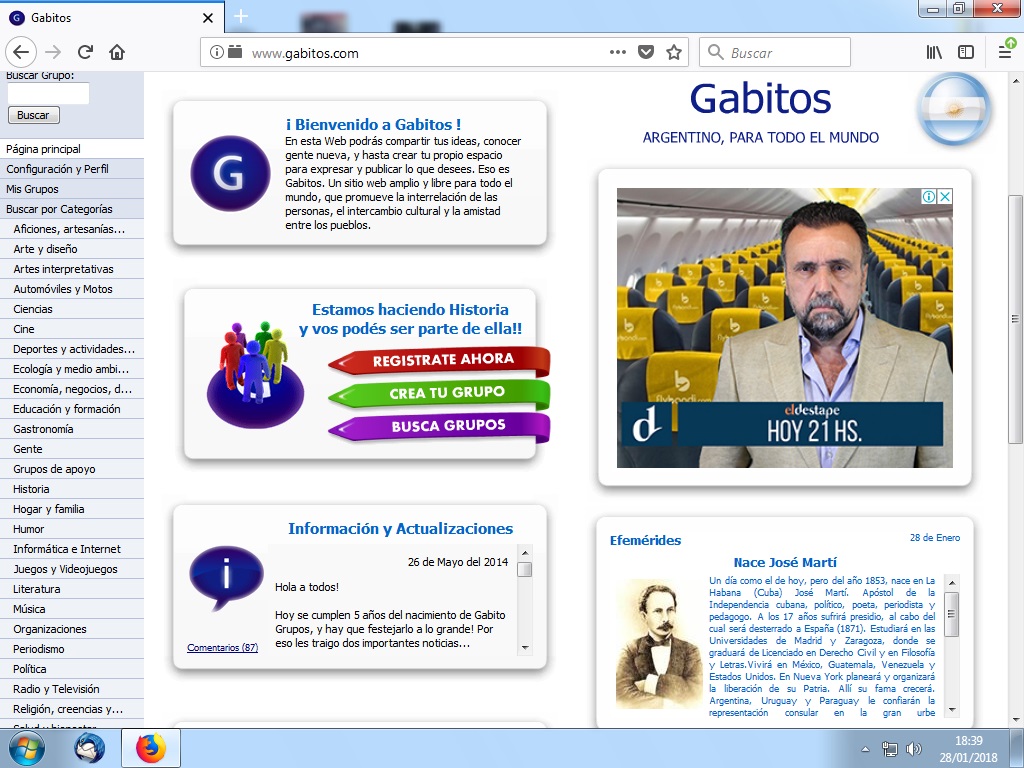Image resolution: width=1024 pixels, height=768 pixels.
Task: Reload the current page
Action: click(x=85, y=52)
